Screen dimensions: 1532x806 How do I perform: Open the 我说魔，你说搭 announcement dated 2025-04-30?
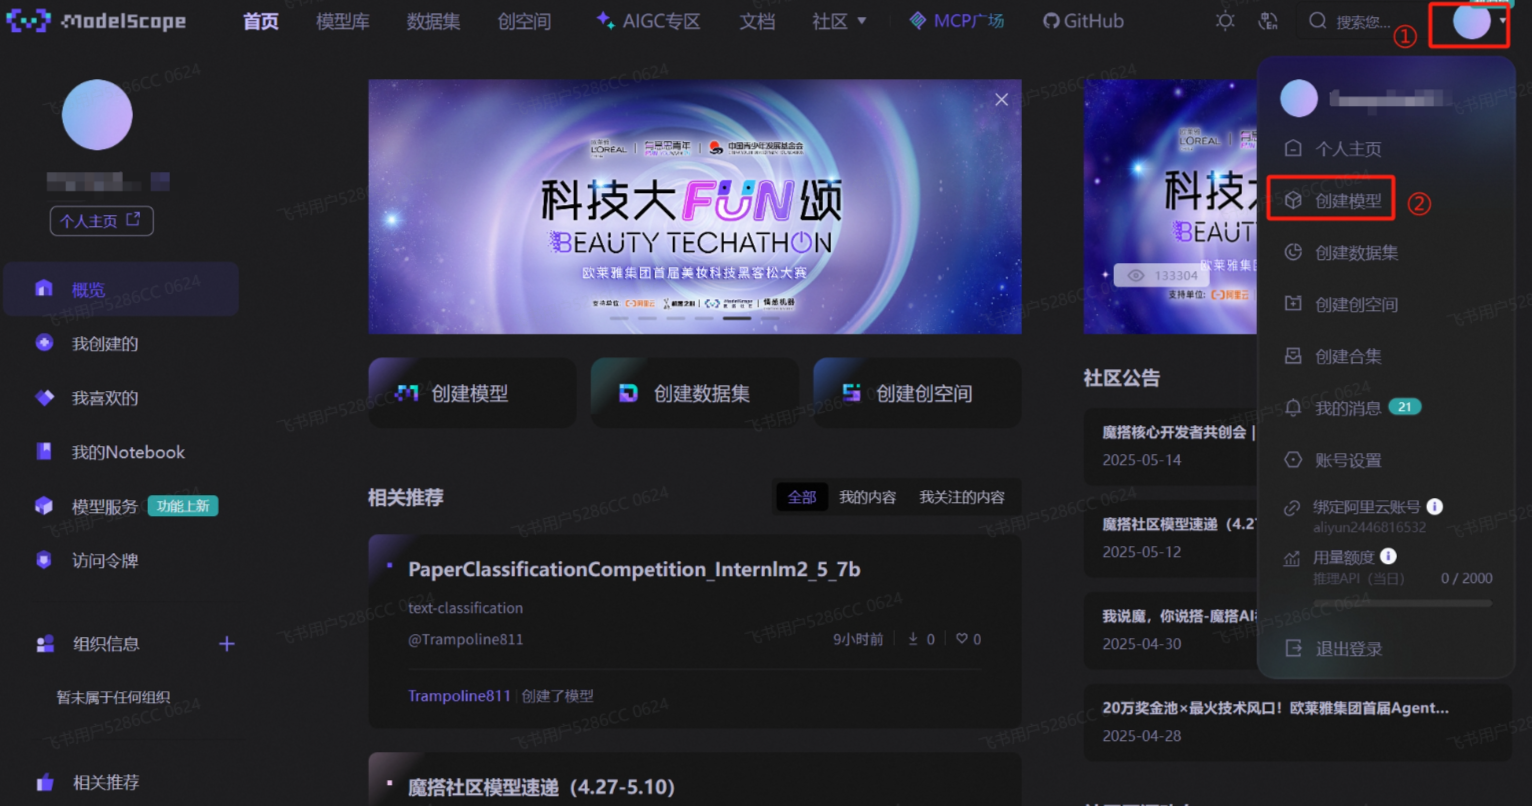click(1179, 617)
